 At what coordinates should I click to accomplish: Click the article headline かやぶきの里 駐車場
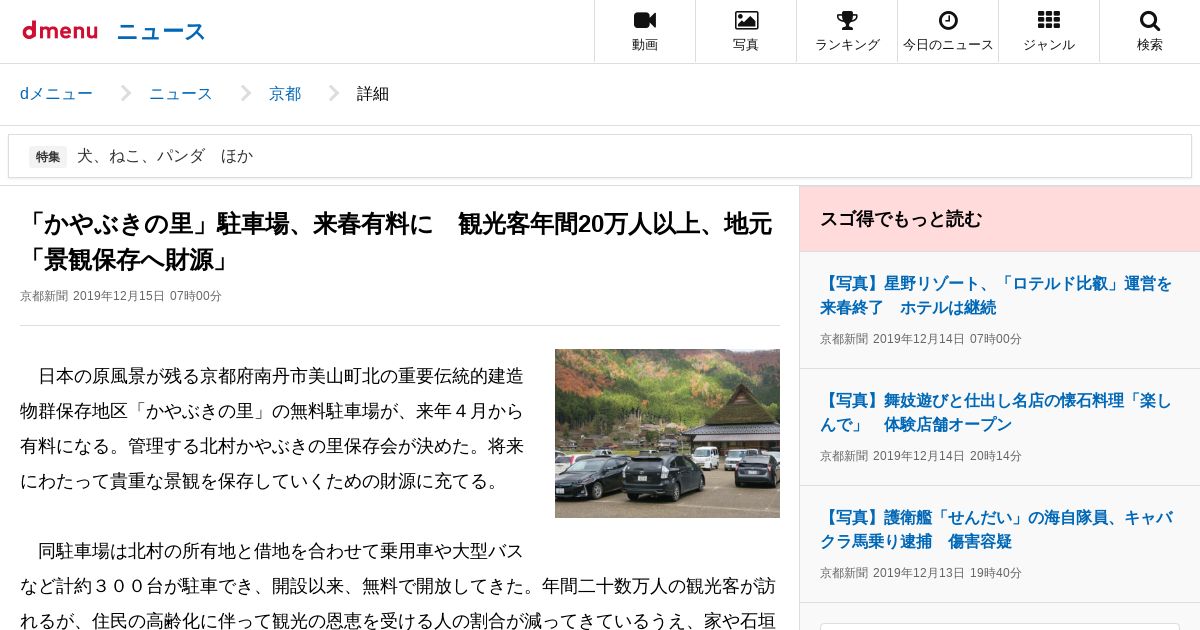point(396,241)
